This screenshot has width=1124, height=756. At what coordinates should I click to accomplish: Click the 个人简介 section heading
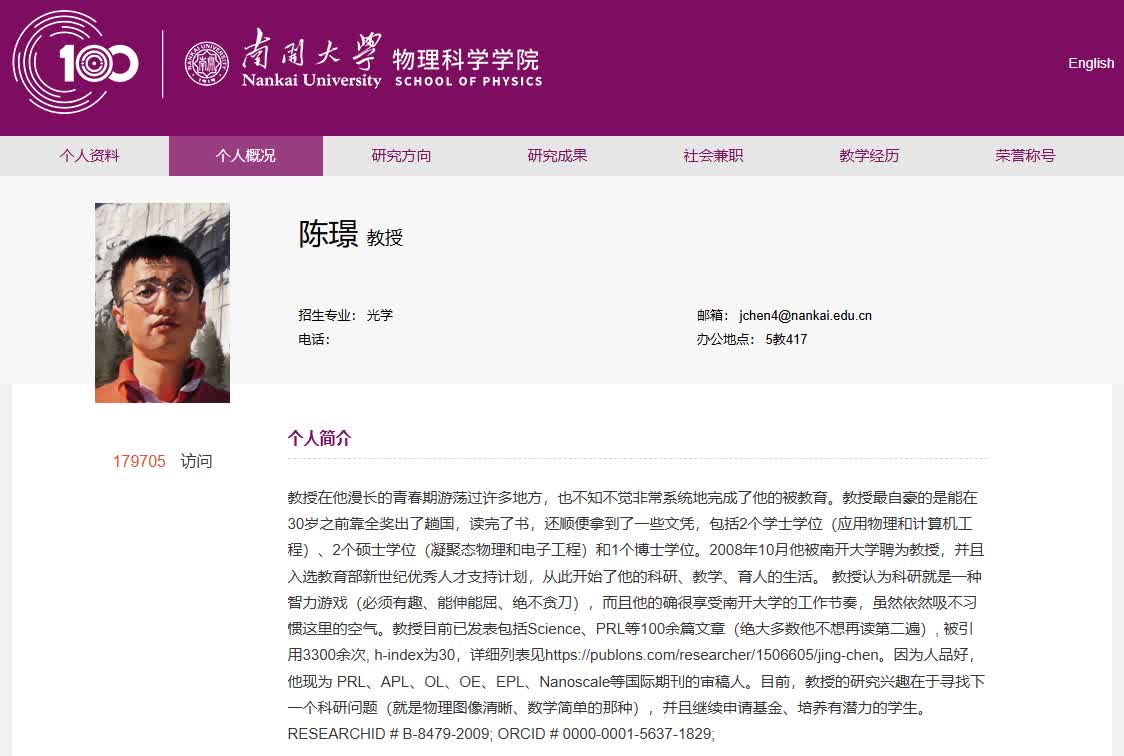pos(320,438)
